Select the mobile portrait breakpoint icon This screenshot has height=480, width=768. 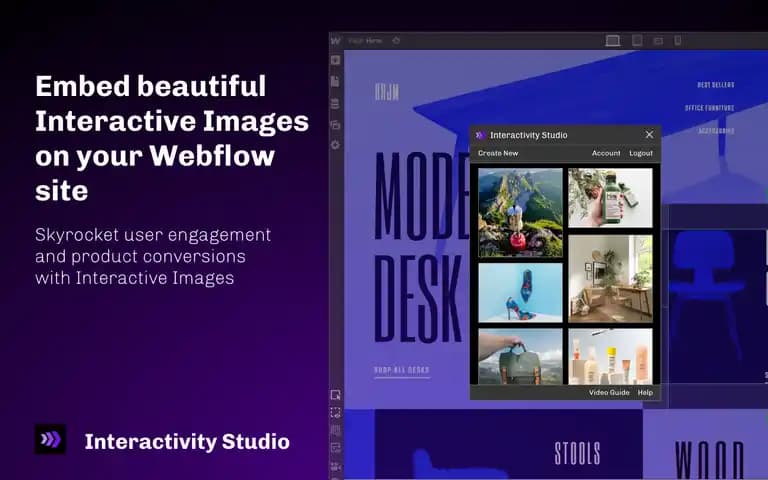coord(678,41)
